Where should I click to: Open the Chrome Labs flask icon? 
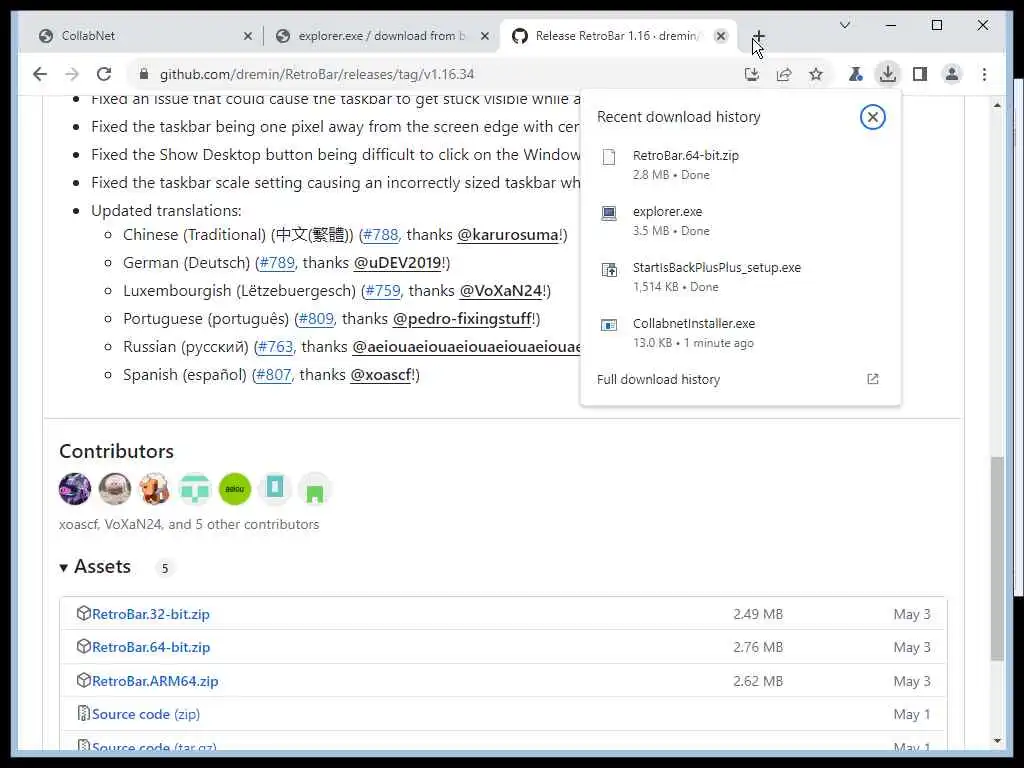click(856, 74)
